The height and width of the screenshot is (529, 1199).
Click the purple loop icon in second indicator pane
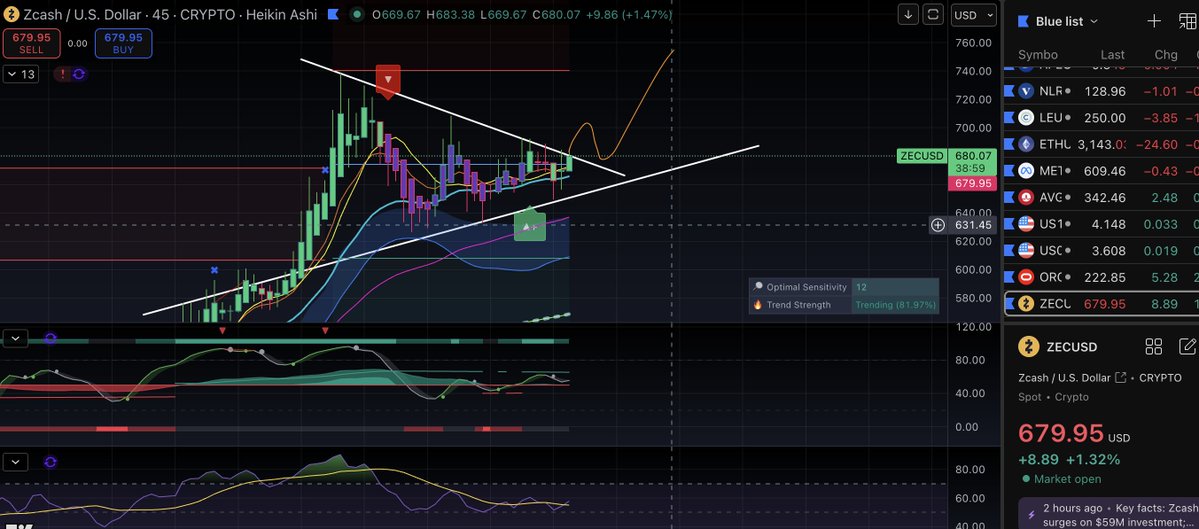50,462
